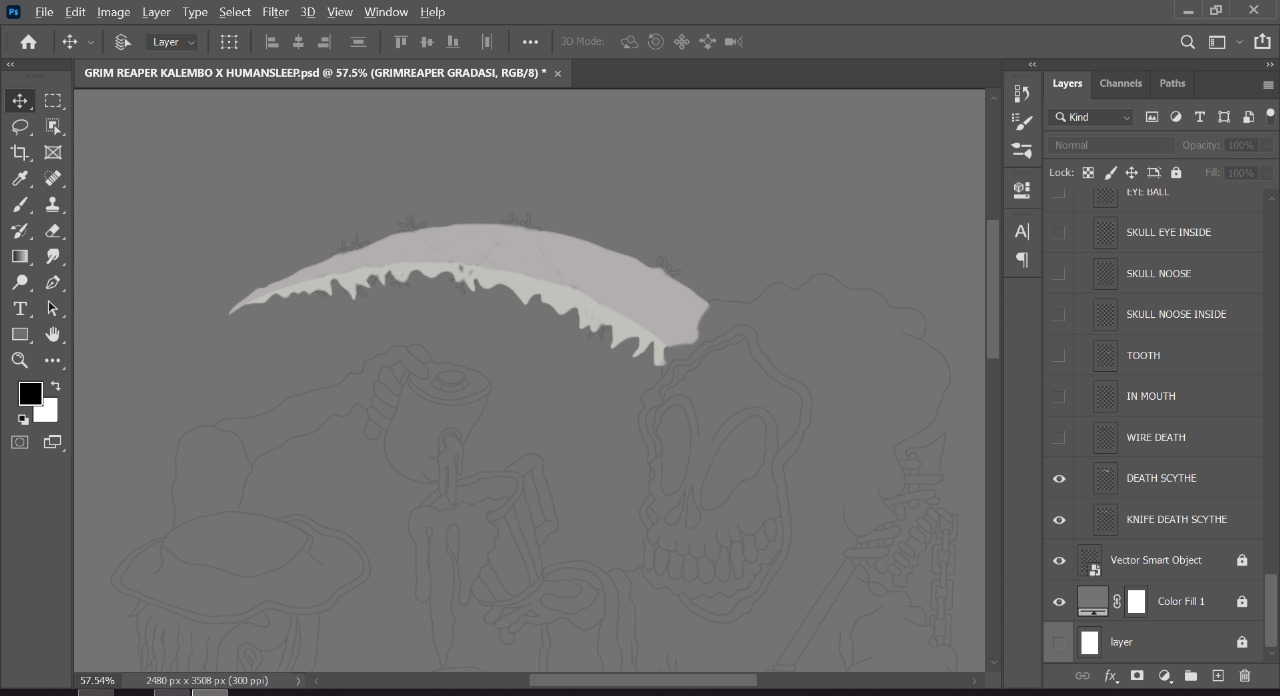1280x696 pixels.
Task: Select the Rectangle shape tool
Action: [x=20, y=334]
